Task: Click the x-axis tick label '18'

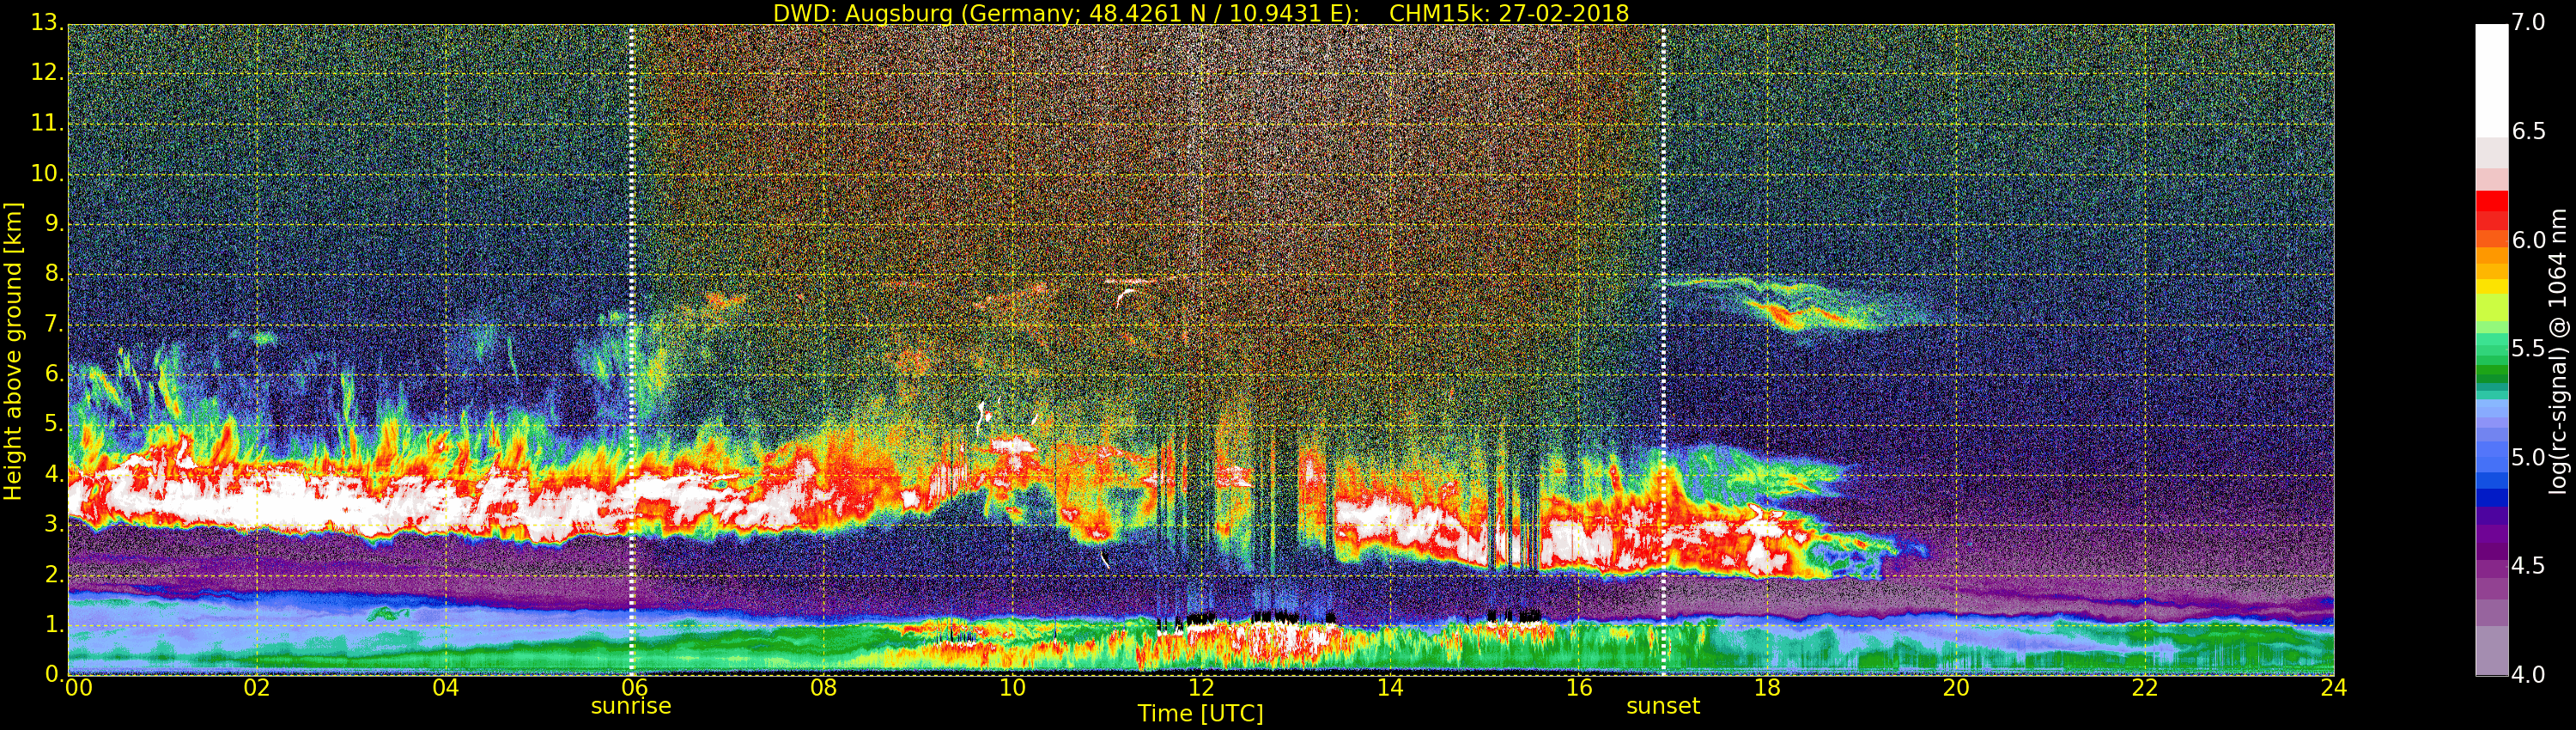Action: [x=1767, y=688]
